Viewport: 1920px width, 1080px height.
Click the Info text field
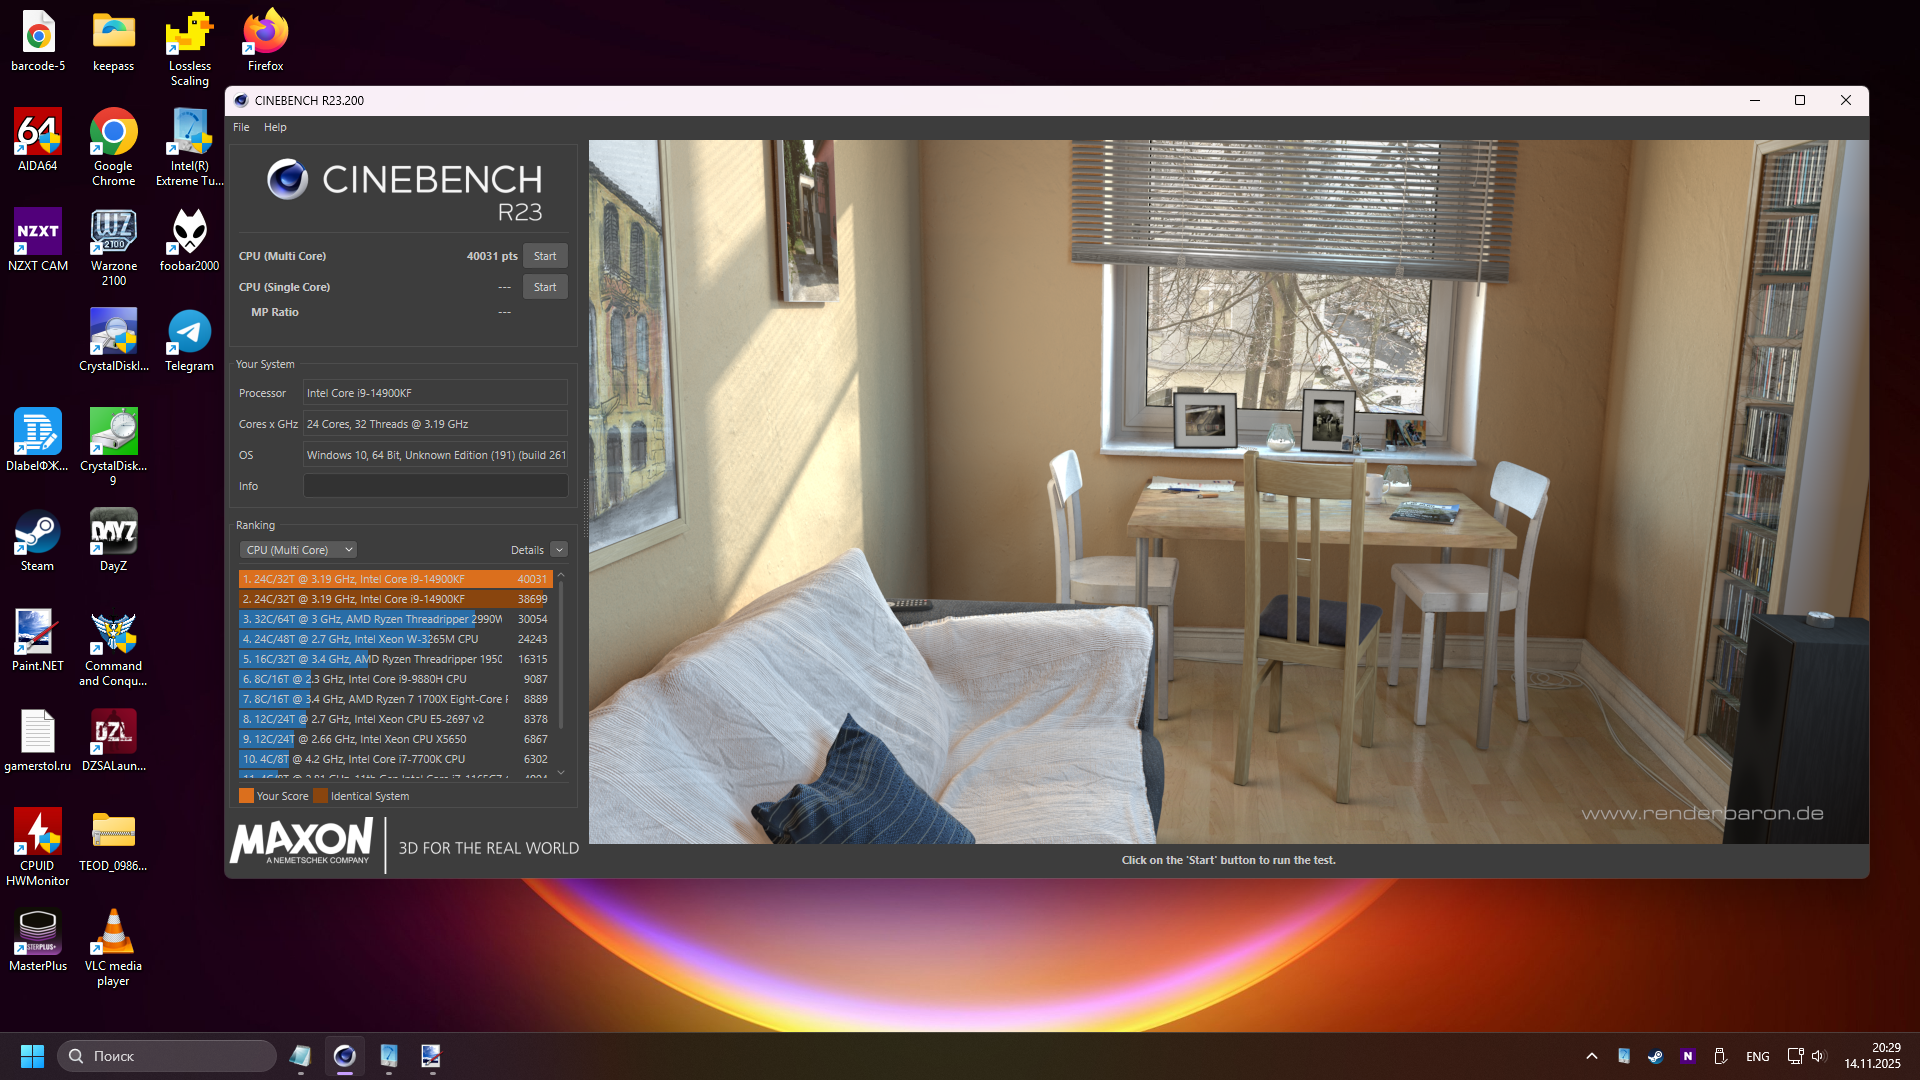coord(435,486)
